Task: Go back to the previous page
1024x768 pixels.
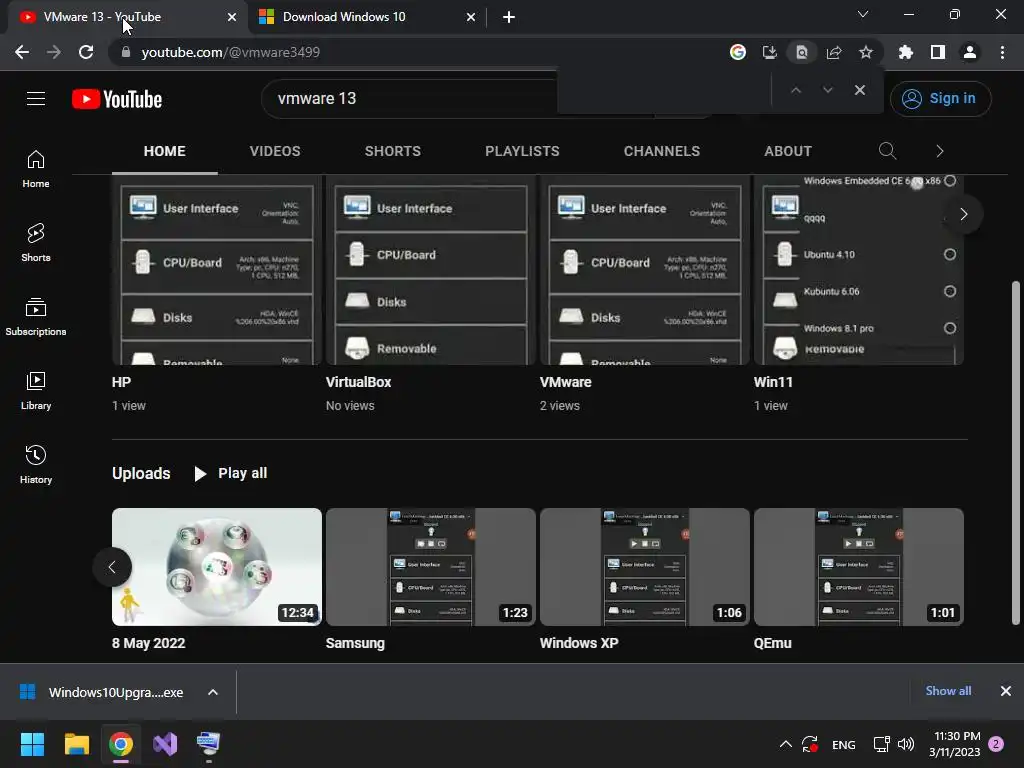Action: pyautogui.click(x=22, y=52)
